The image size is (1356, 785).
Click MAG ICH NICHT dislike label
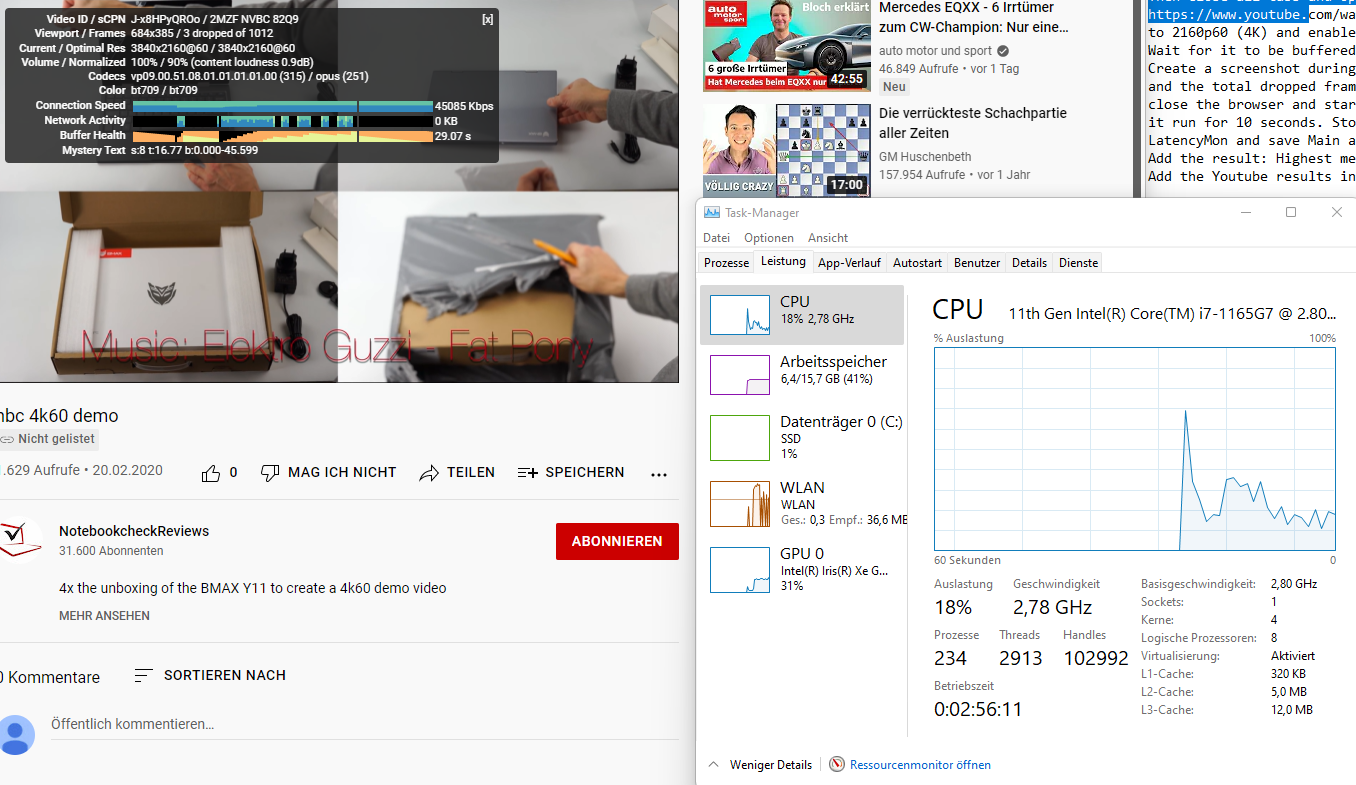(x=342, y=473)
